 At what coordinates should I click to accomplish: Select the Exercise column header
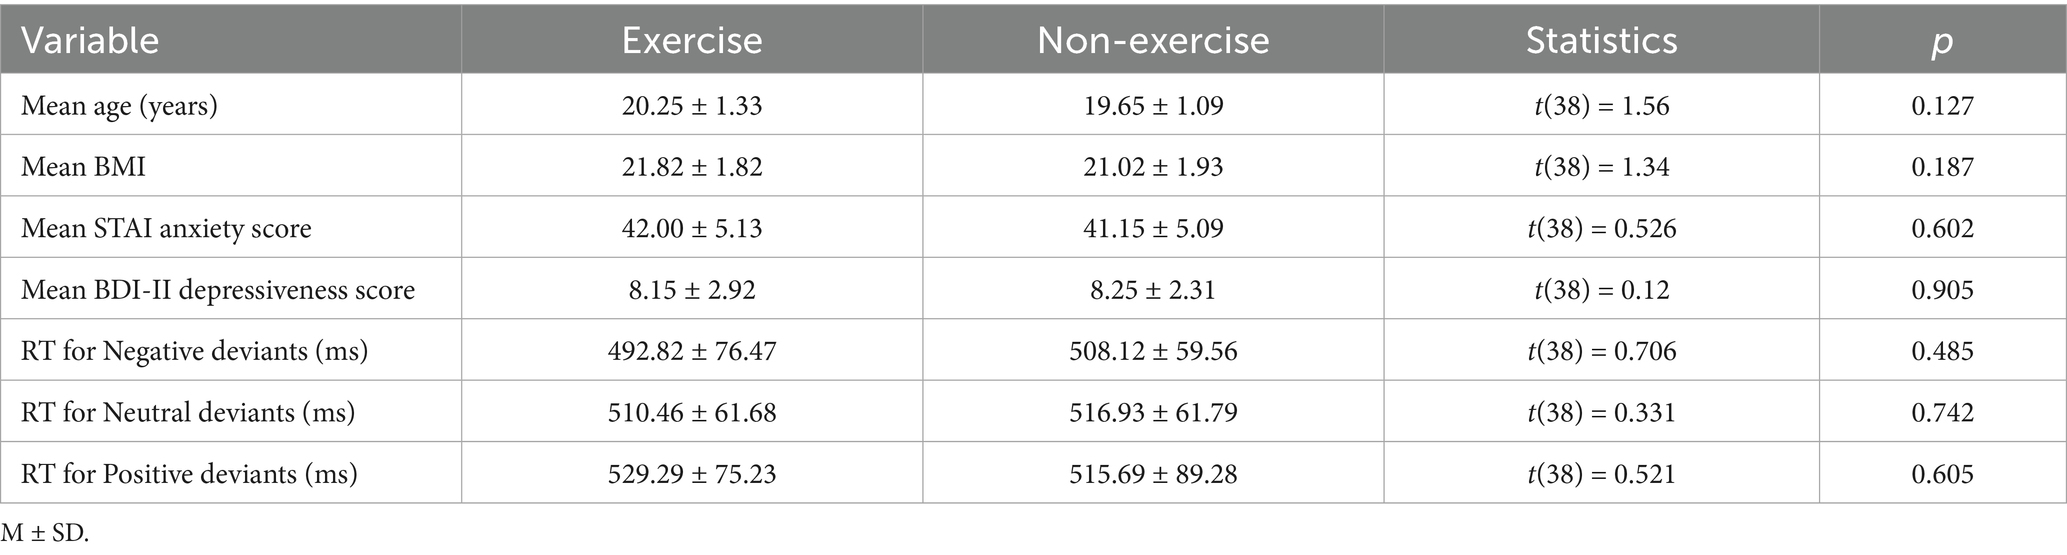click(x=692, y=41)
